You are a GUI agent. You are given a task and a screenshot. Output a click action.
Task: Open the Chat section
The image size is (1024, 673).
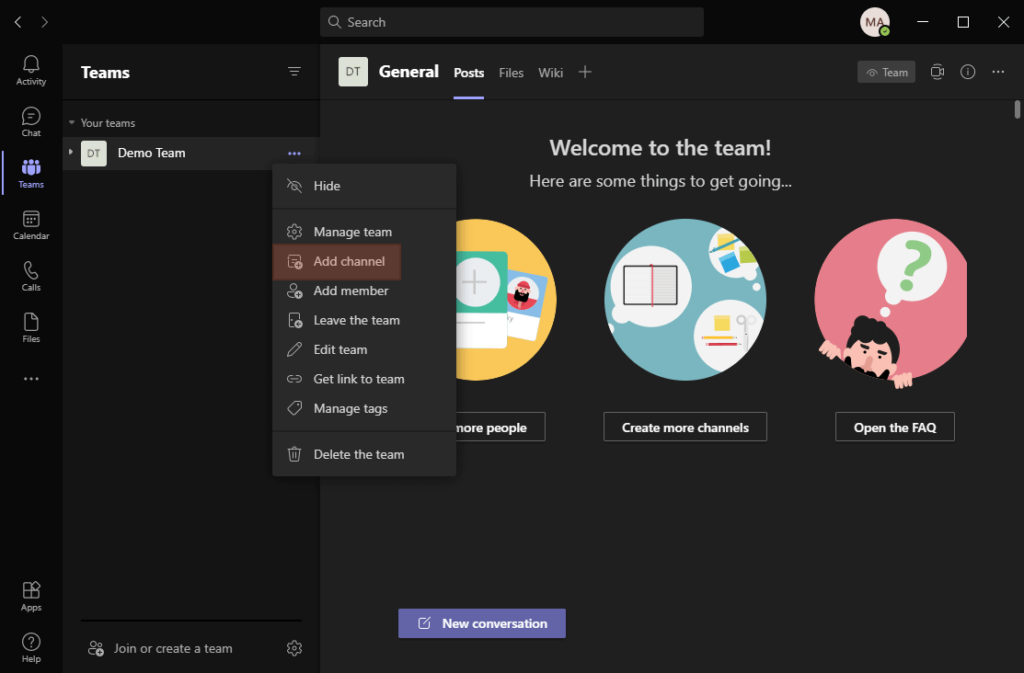pos(31,121)
